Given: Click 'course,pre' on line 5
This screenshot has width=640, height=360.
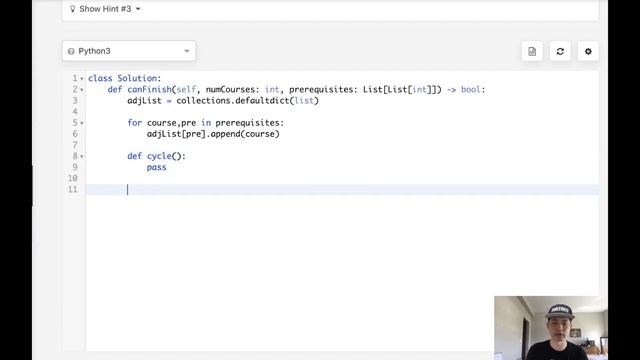Looking at the screenshot, I should (x=171, y=123).
